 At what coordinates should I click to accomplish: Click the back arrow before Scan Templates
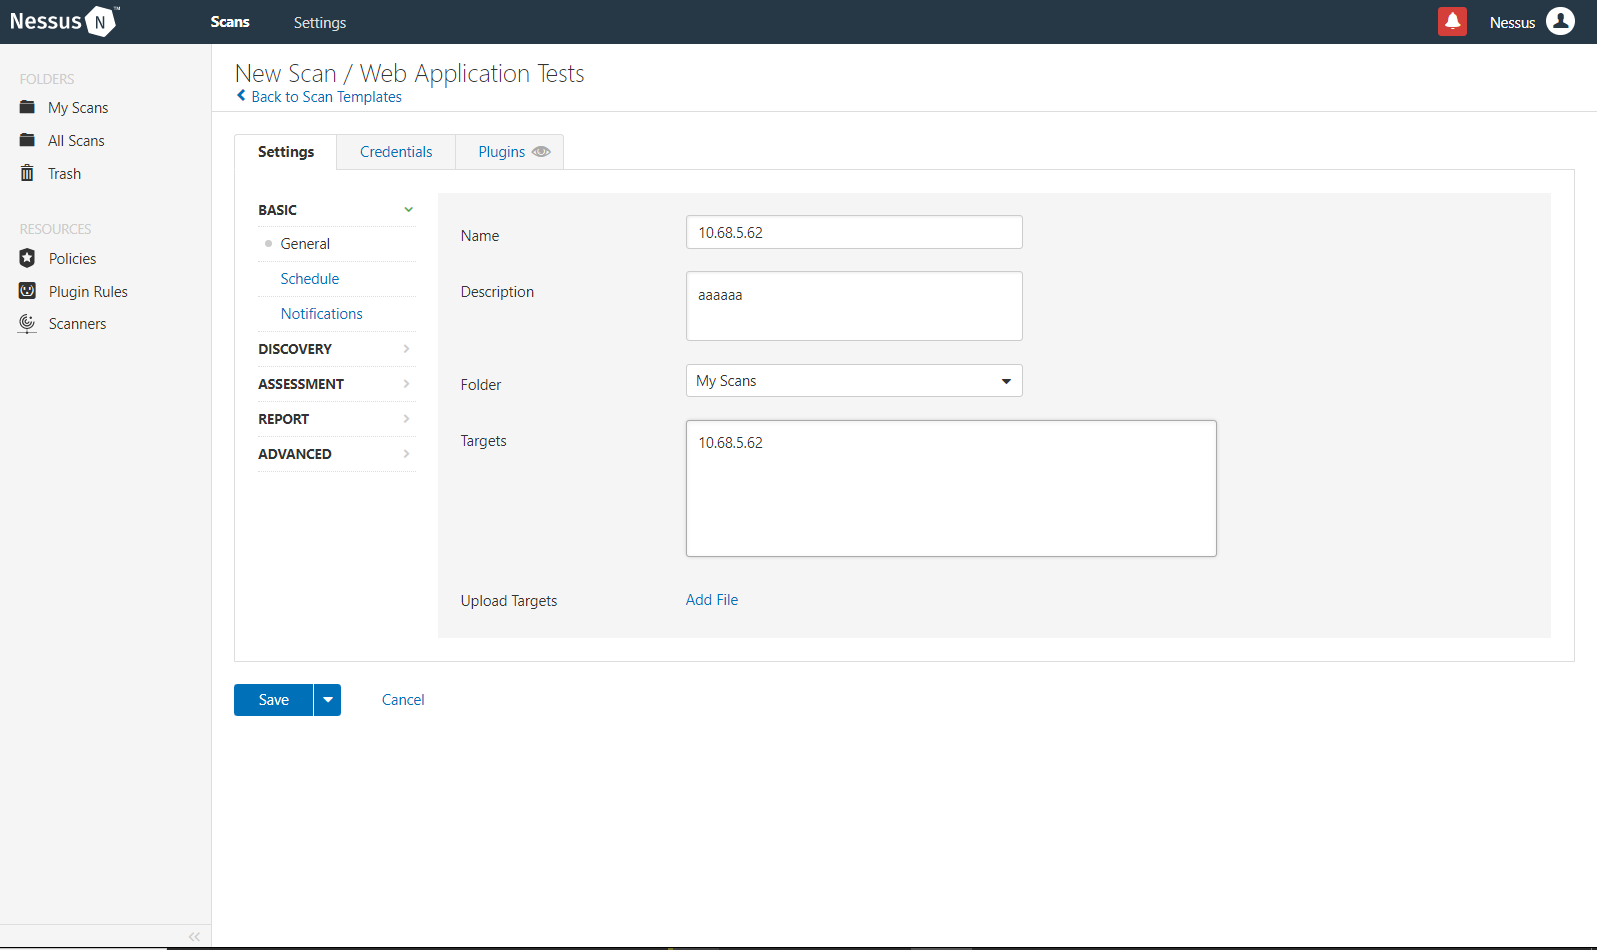click(x=241, y=96)
